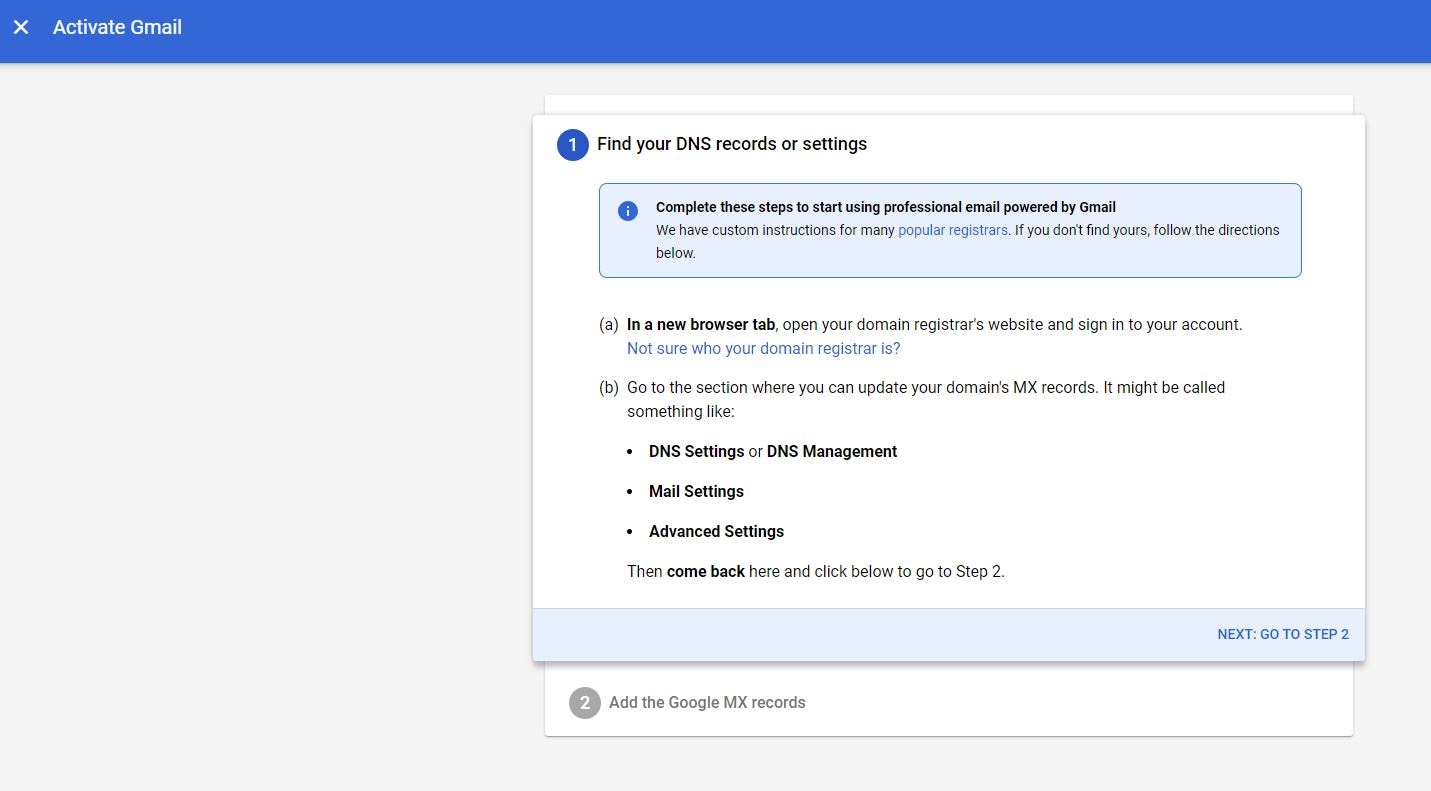The height and width of the screenshot is (791, 1431).
Task: Expand the 'Add the Google MX records' step
Action: tap(706, 703)
